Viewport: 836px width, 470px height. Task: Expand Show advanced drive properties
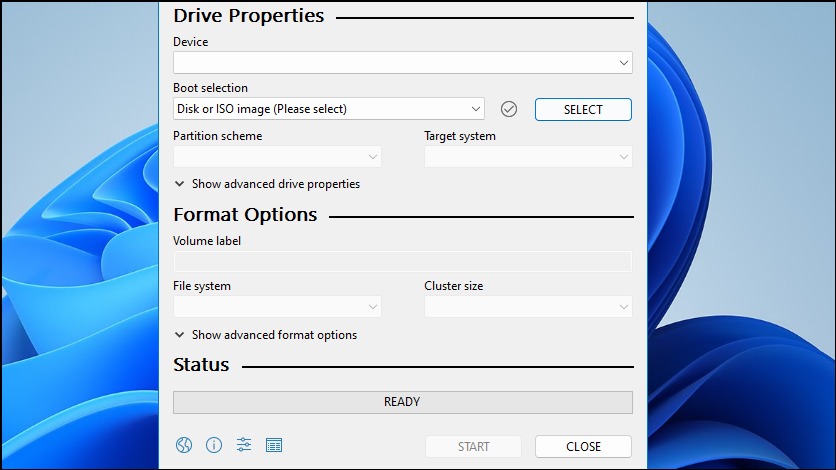coord(267,184)
